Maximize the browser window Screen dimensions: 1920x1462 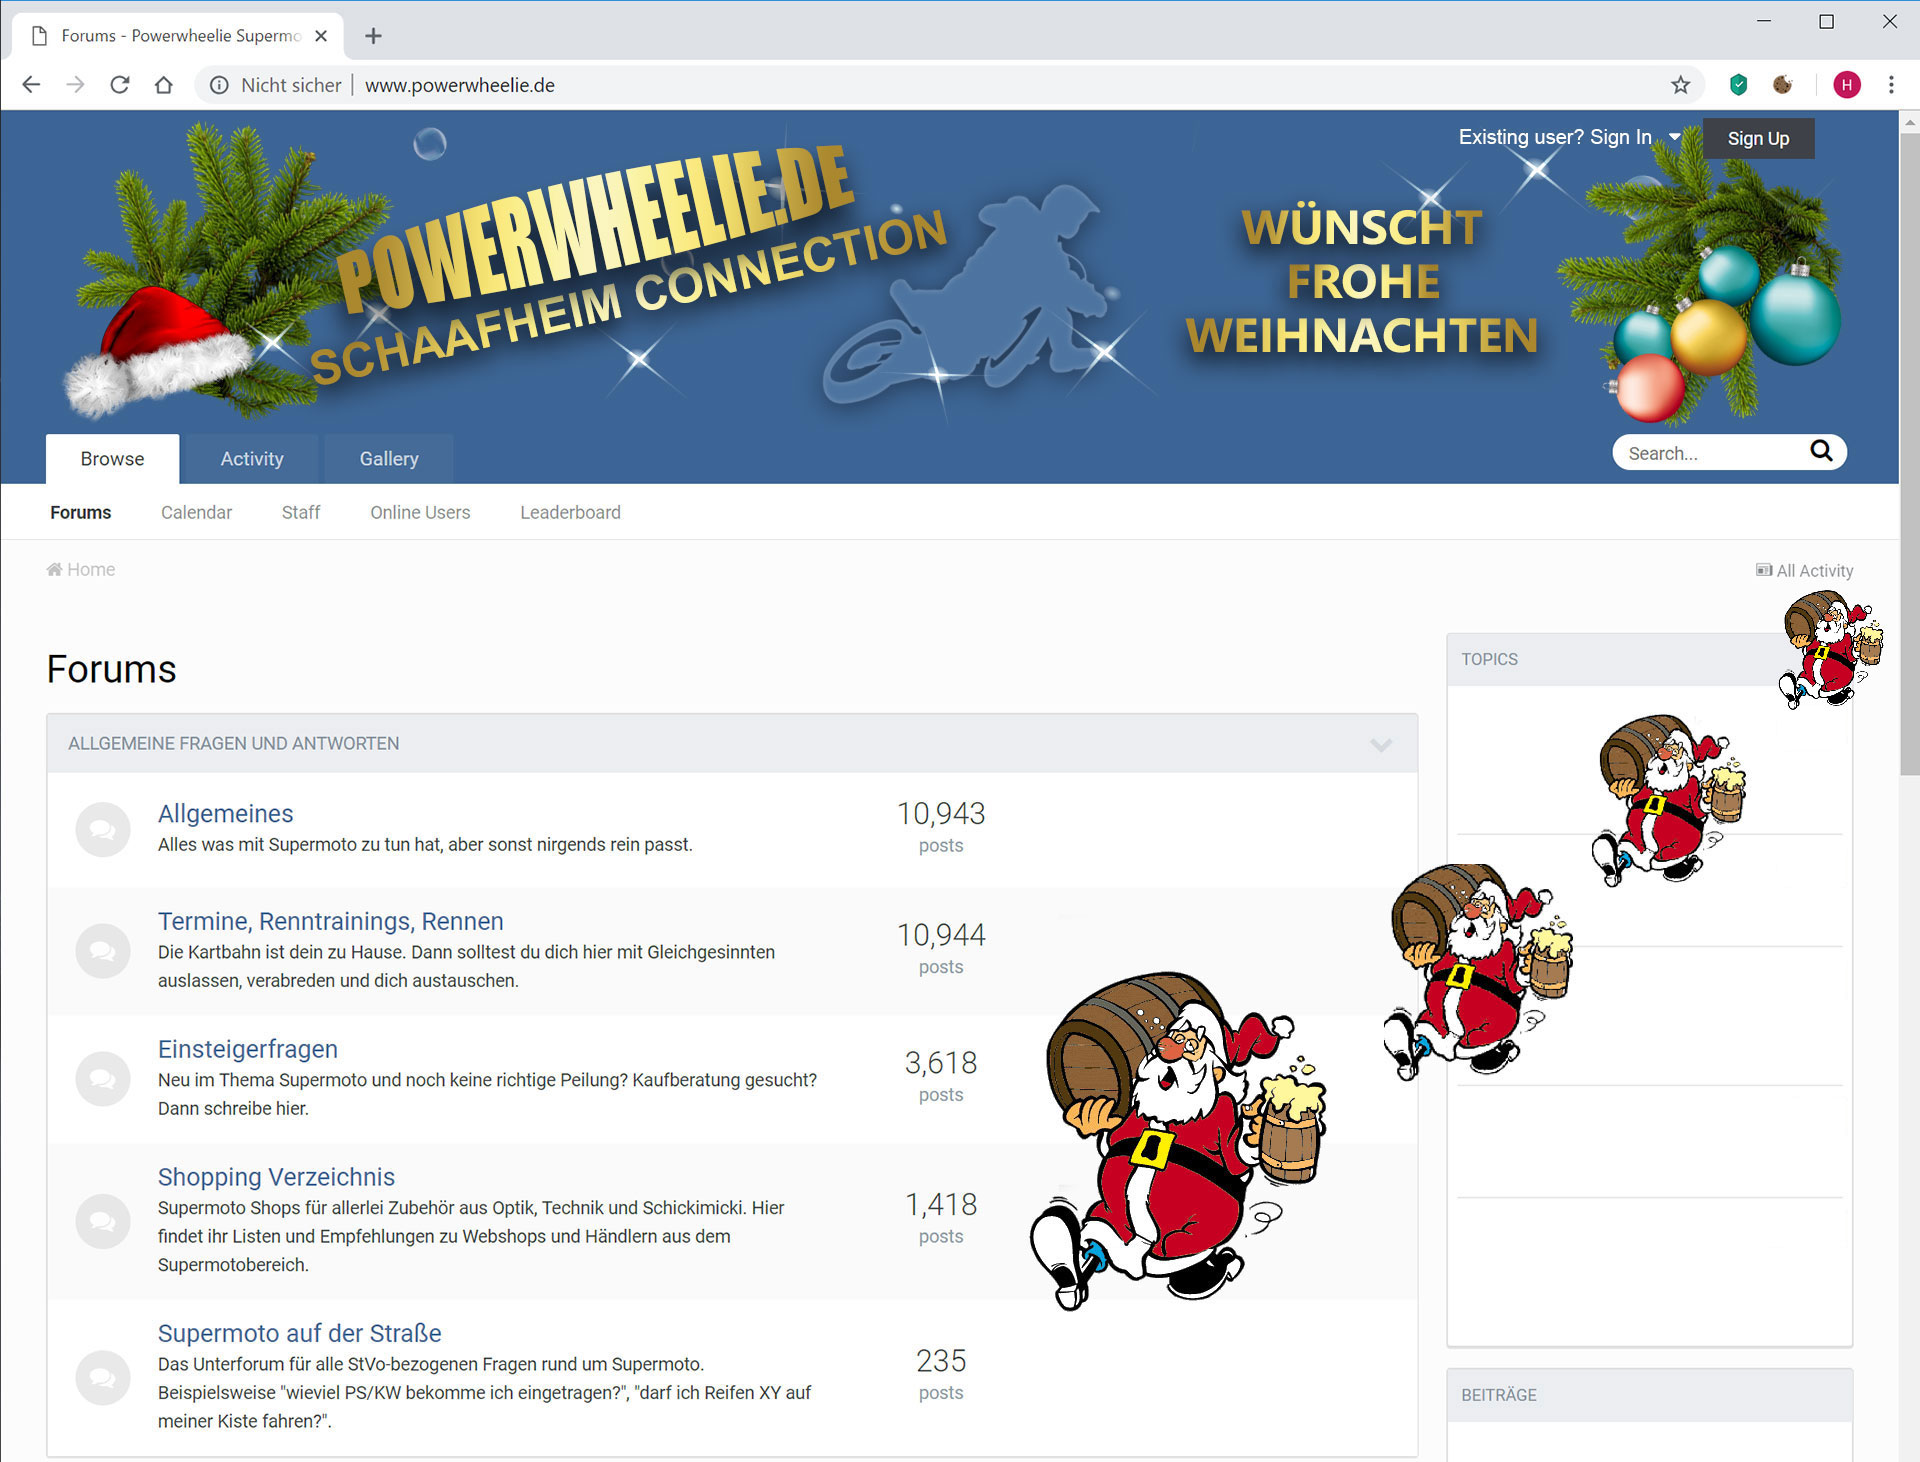point(1826,21)
